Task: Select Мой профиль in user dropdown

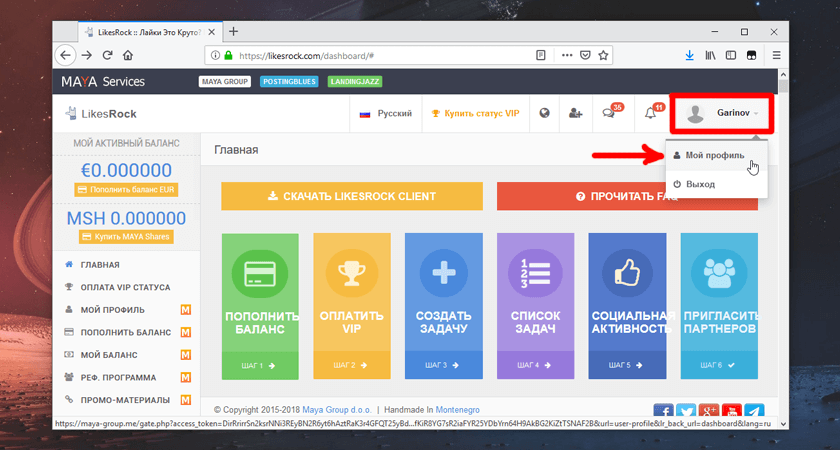Action: click(x=716, y=155)
